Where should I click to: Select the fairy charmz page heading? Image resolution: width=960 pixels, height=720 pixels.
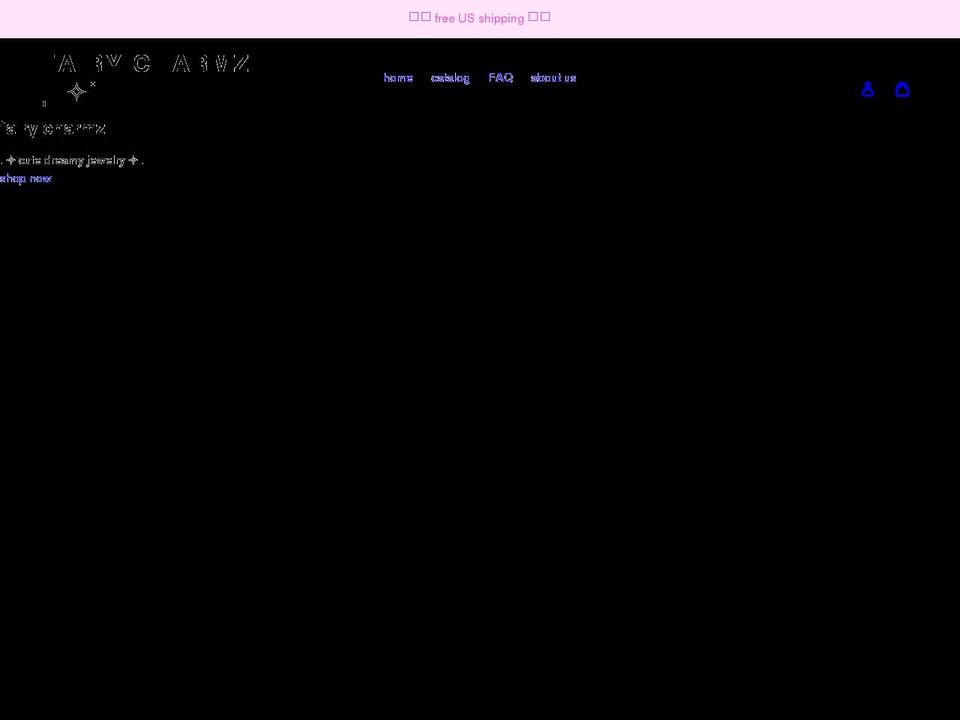click(x=53, y=127)
